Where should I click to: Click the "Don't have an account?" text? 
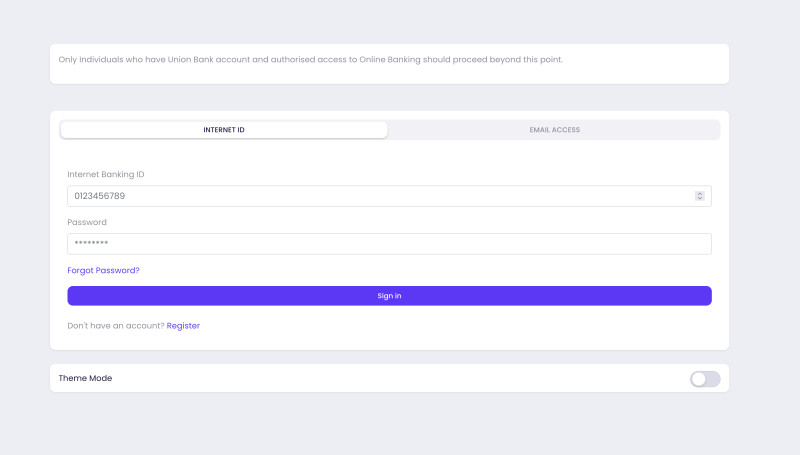115,326
